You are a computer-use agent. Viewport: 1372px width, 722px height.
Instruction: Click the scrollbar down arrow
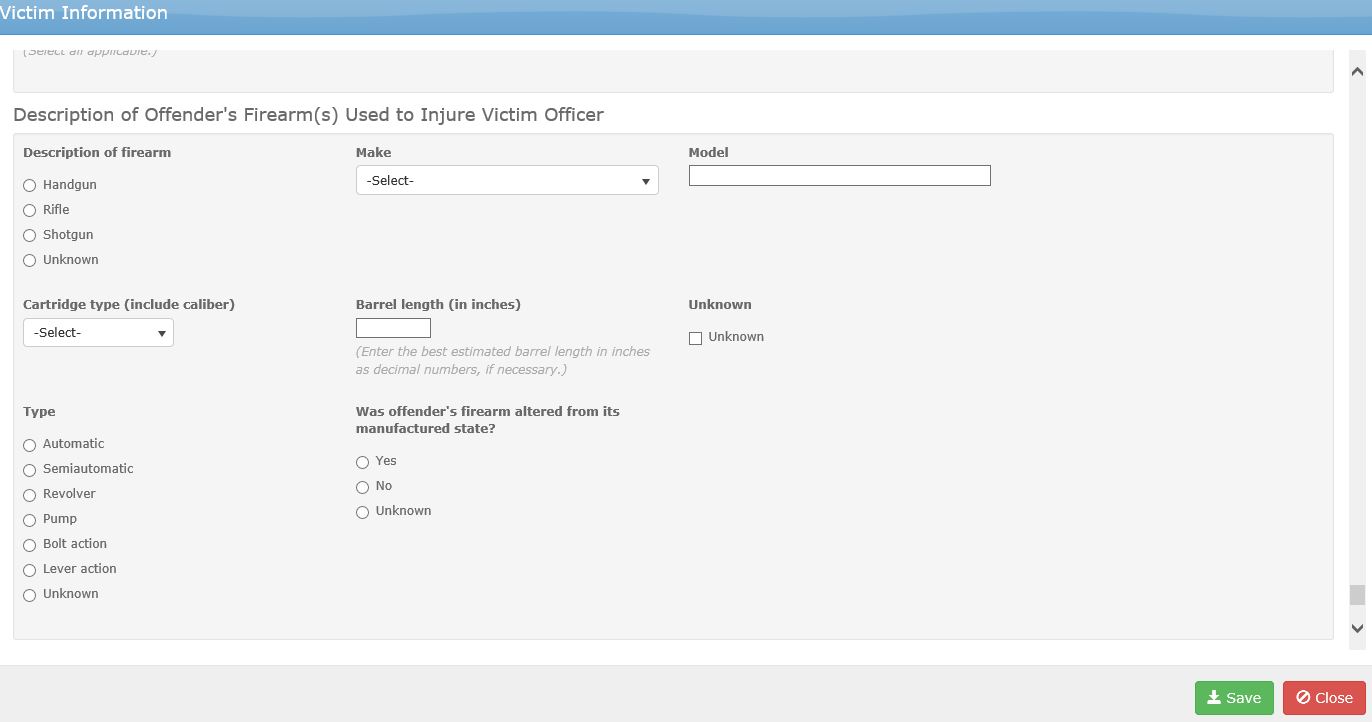(x=1357, y=628)
